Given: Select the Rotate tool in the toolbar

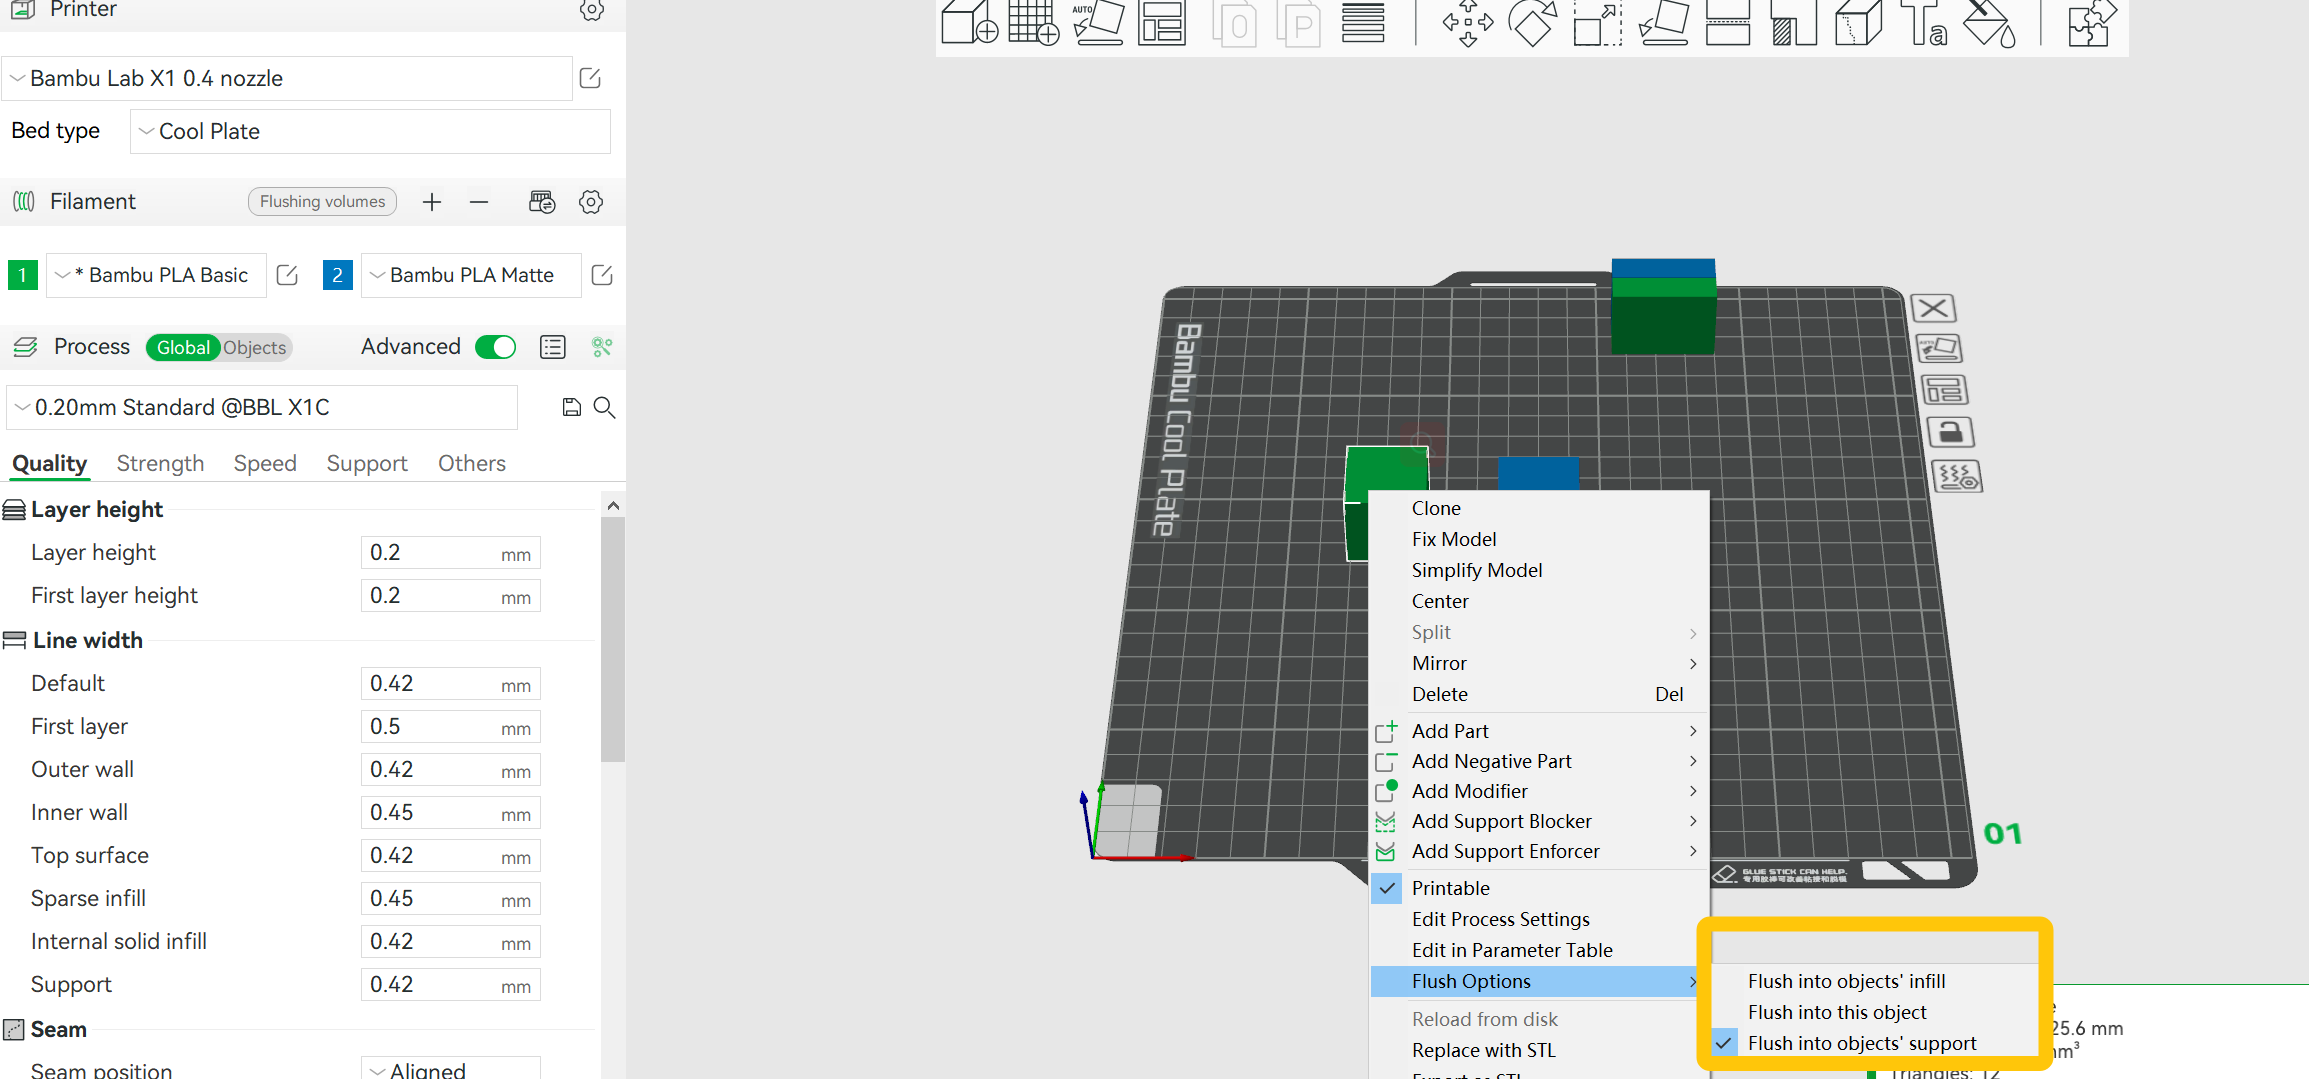Looking at the screenshot, I should (x=1531, y=25).
